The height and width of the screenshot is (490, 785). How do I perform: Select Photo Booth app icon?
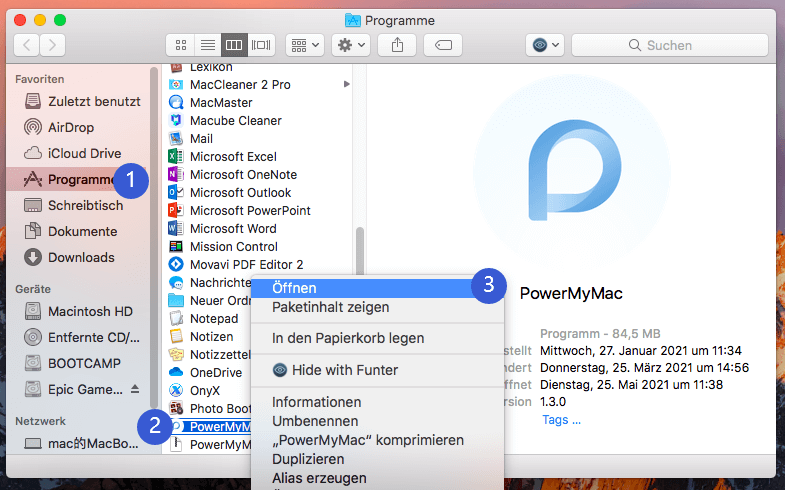pos(176,409)
